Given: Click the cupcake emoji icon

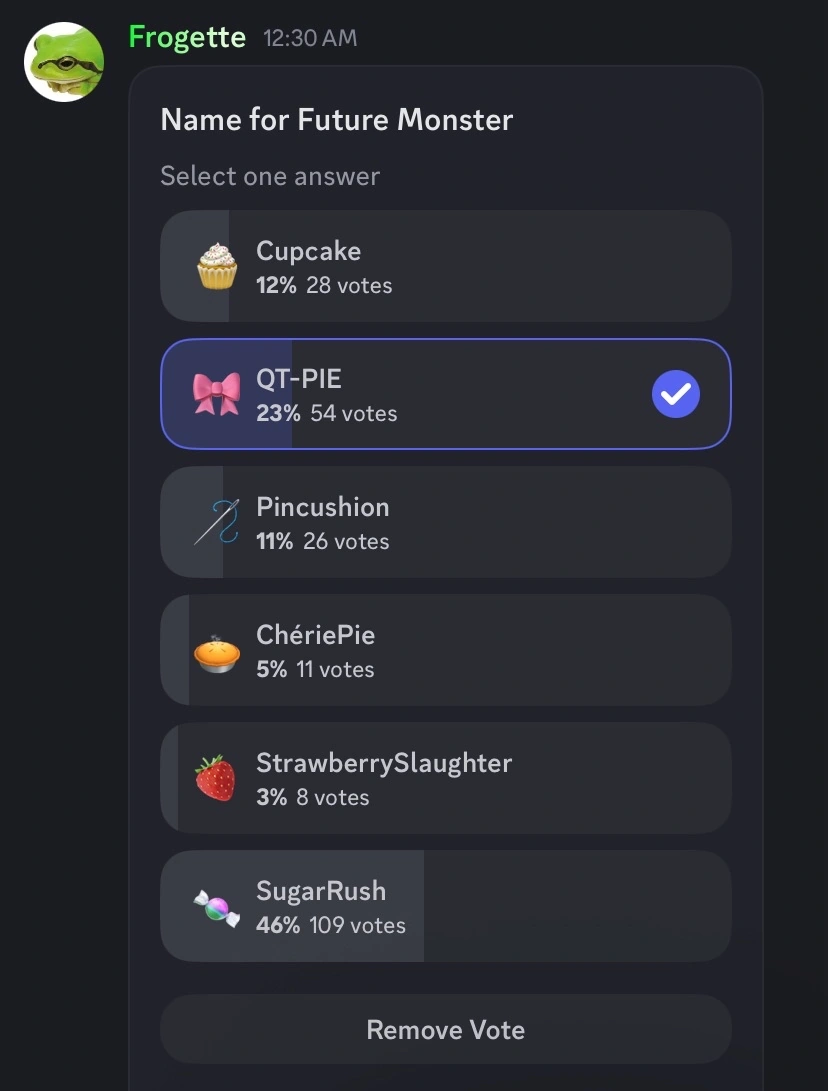Looking at the screenshot, I should click(217, 267).
